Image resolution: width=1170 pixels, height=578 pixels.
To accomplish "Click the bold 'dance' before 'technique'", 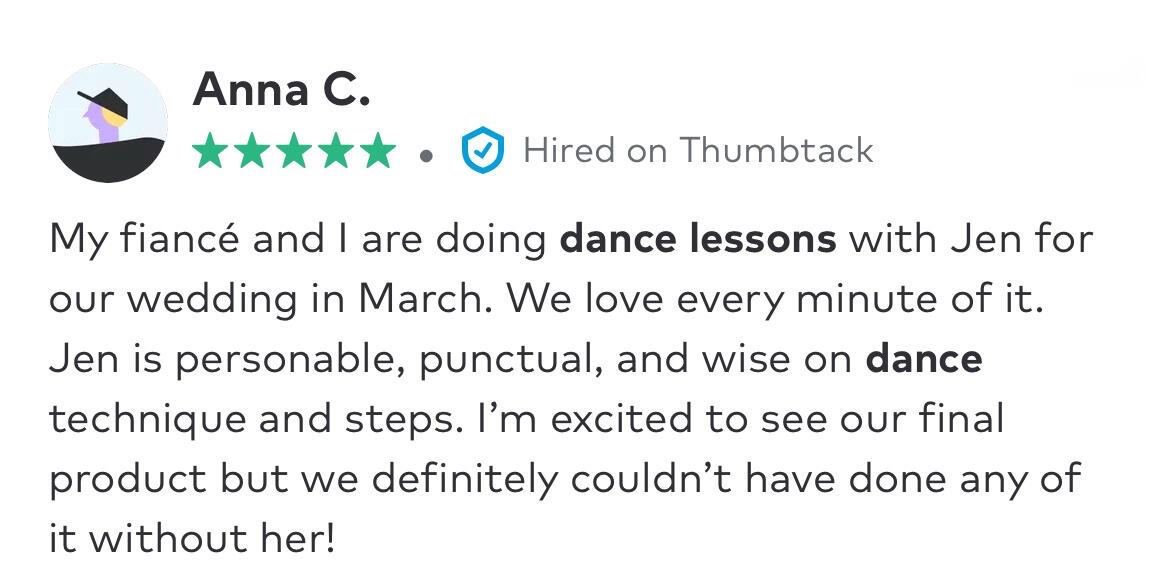I will [x=924, y=359].
